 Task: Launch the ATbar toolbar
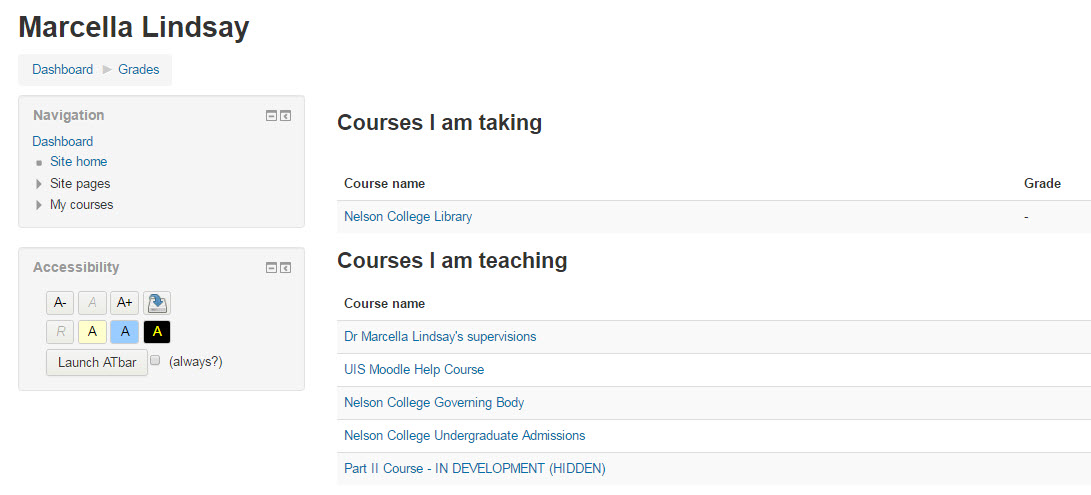click(x=97, y=363)
